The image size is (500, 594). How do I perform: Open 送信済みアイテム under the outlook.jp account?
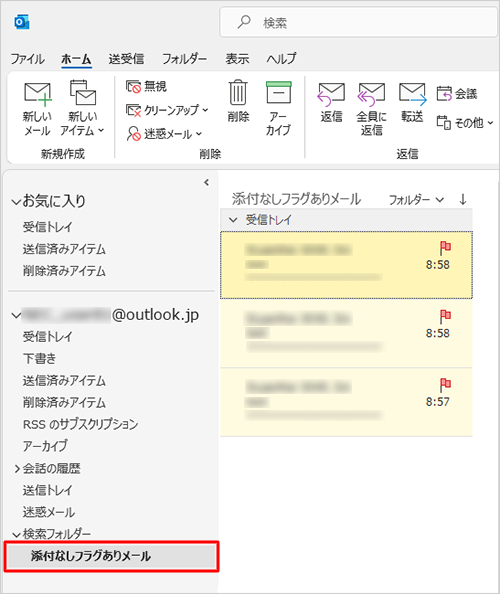[x=64, y=380]
